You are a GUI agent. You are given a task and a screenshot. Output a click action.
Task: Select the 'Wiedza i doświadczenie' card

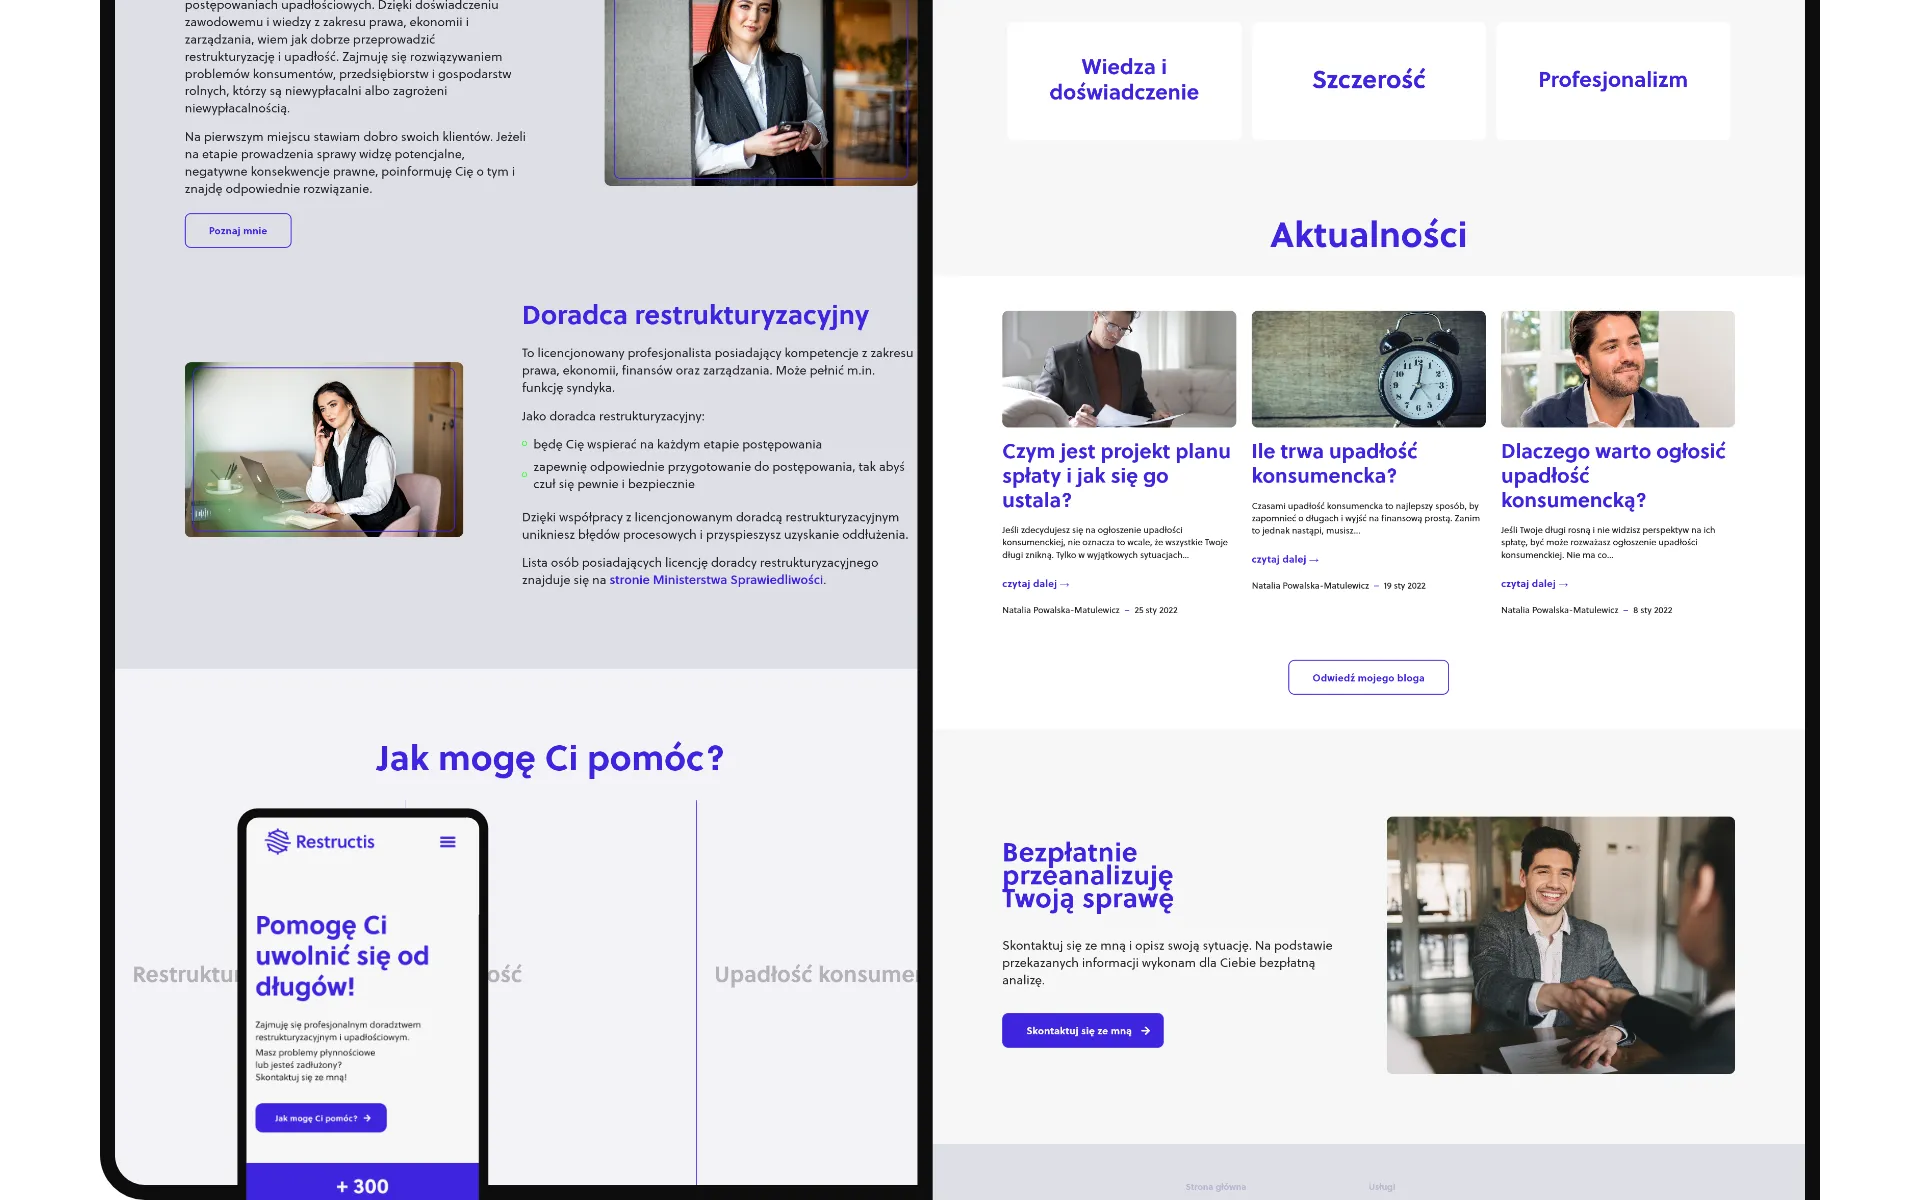(1123, 80)
